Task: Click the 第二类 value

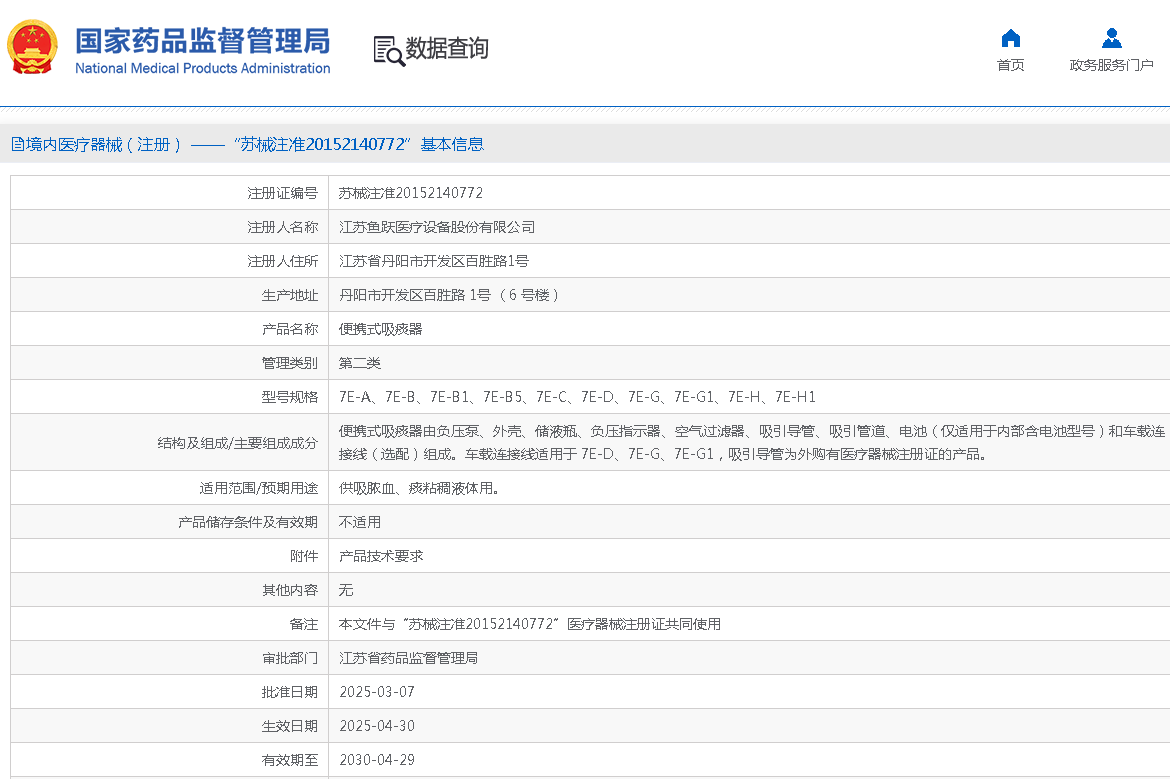Action: click(360, 363)
